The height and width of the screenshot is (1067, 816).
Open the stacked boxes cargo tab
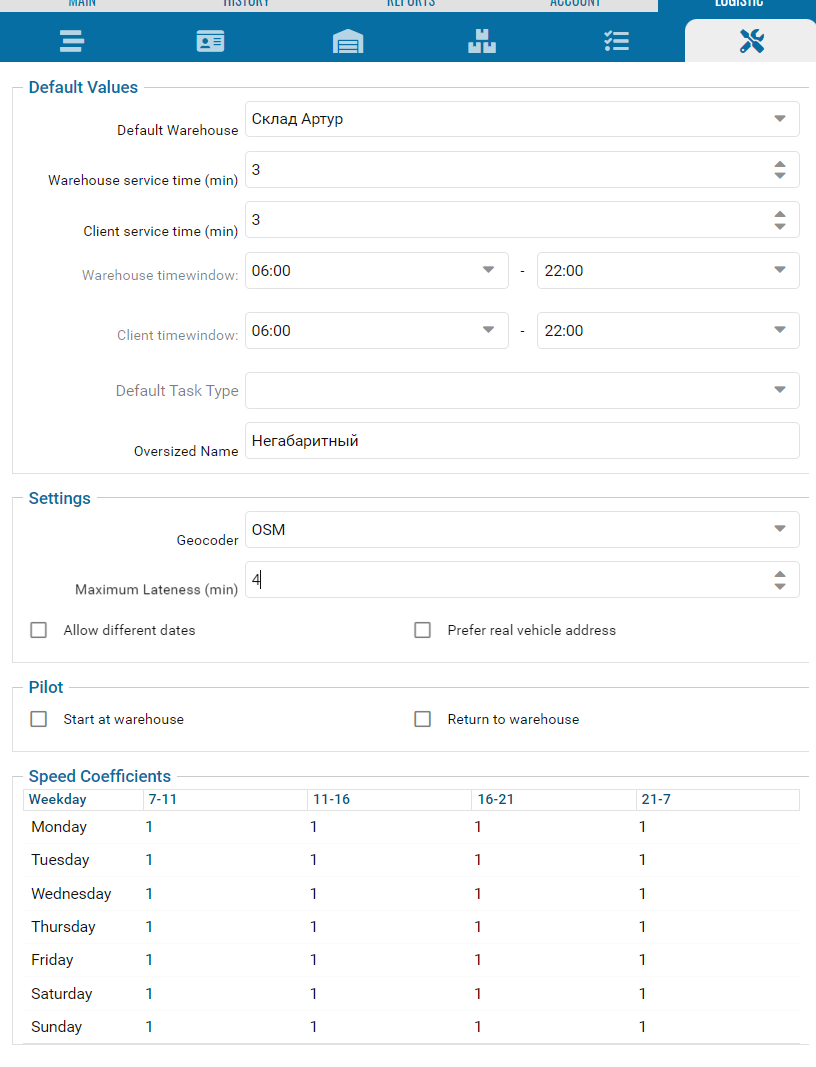tap(481, 41)
